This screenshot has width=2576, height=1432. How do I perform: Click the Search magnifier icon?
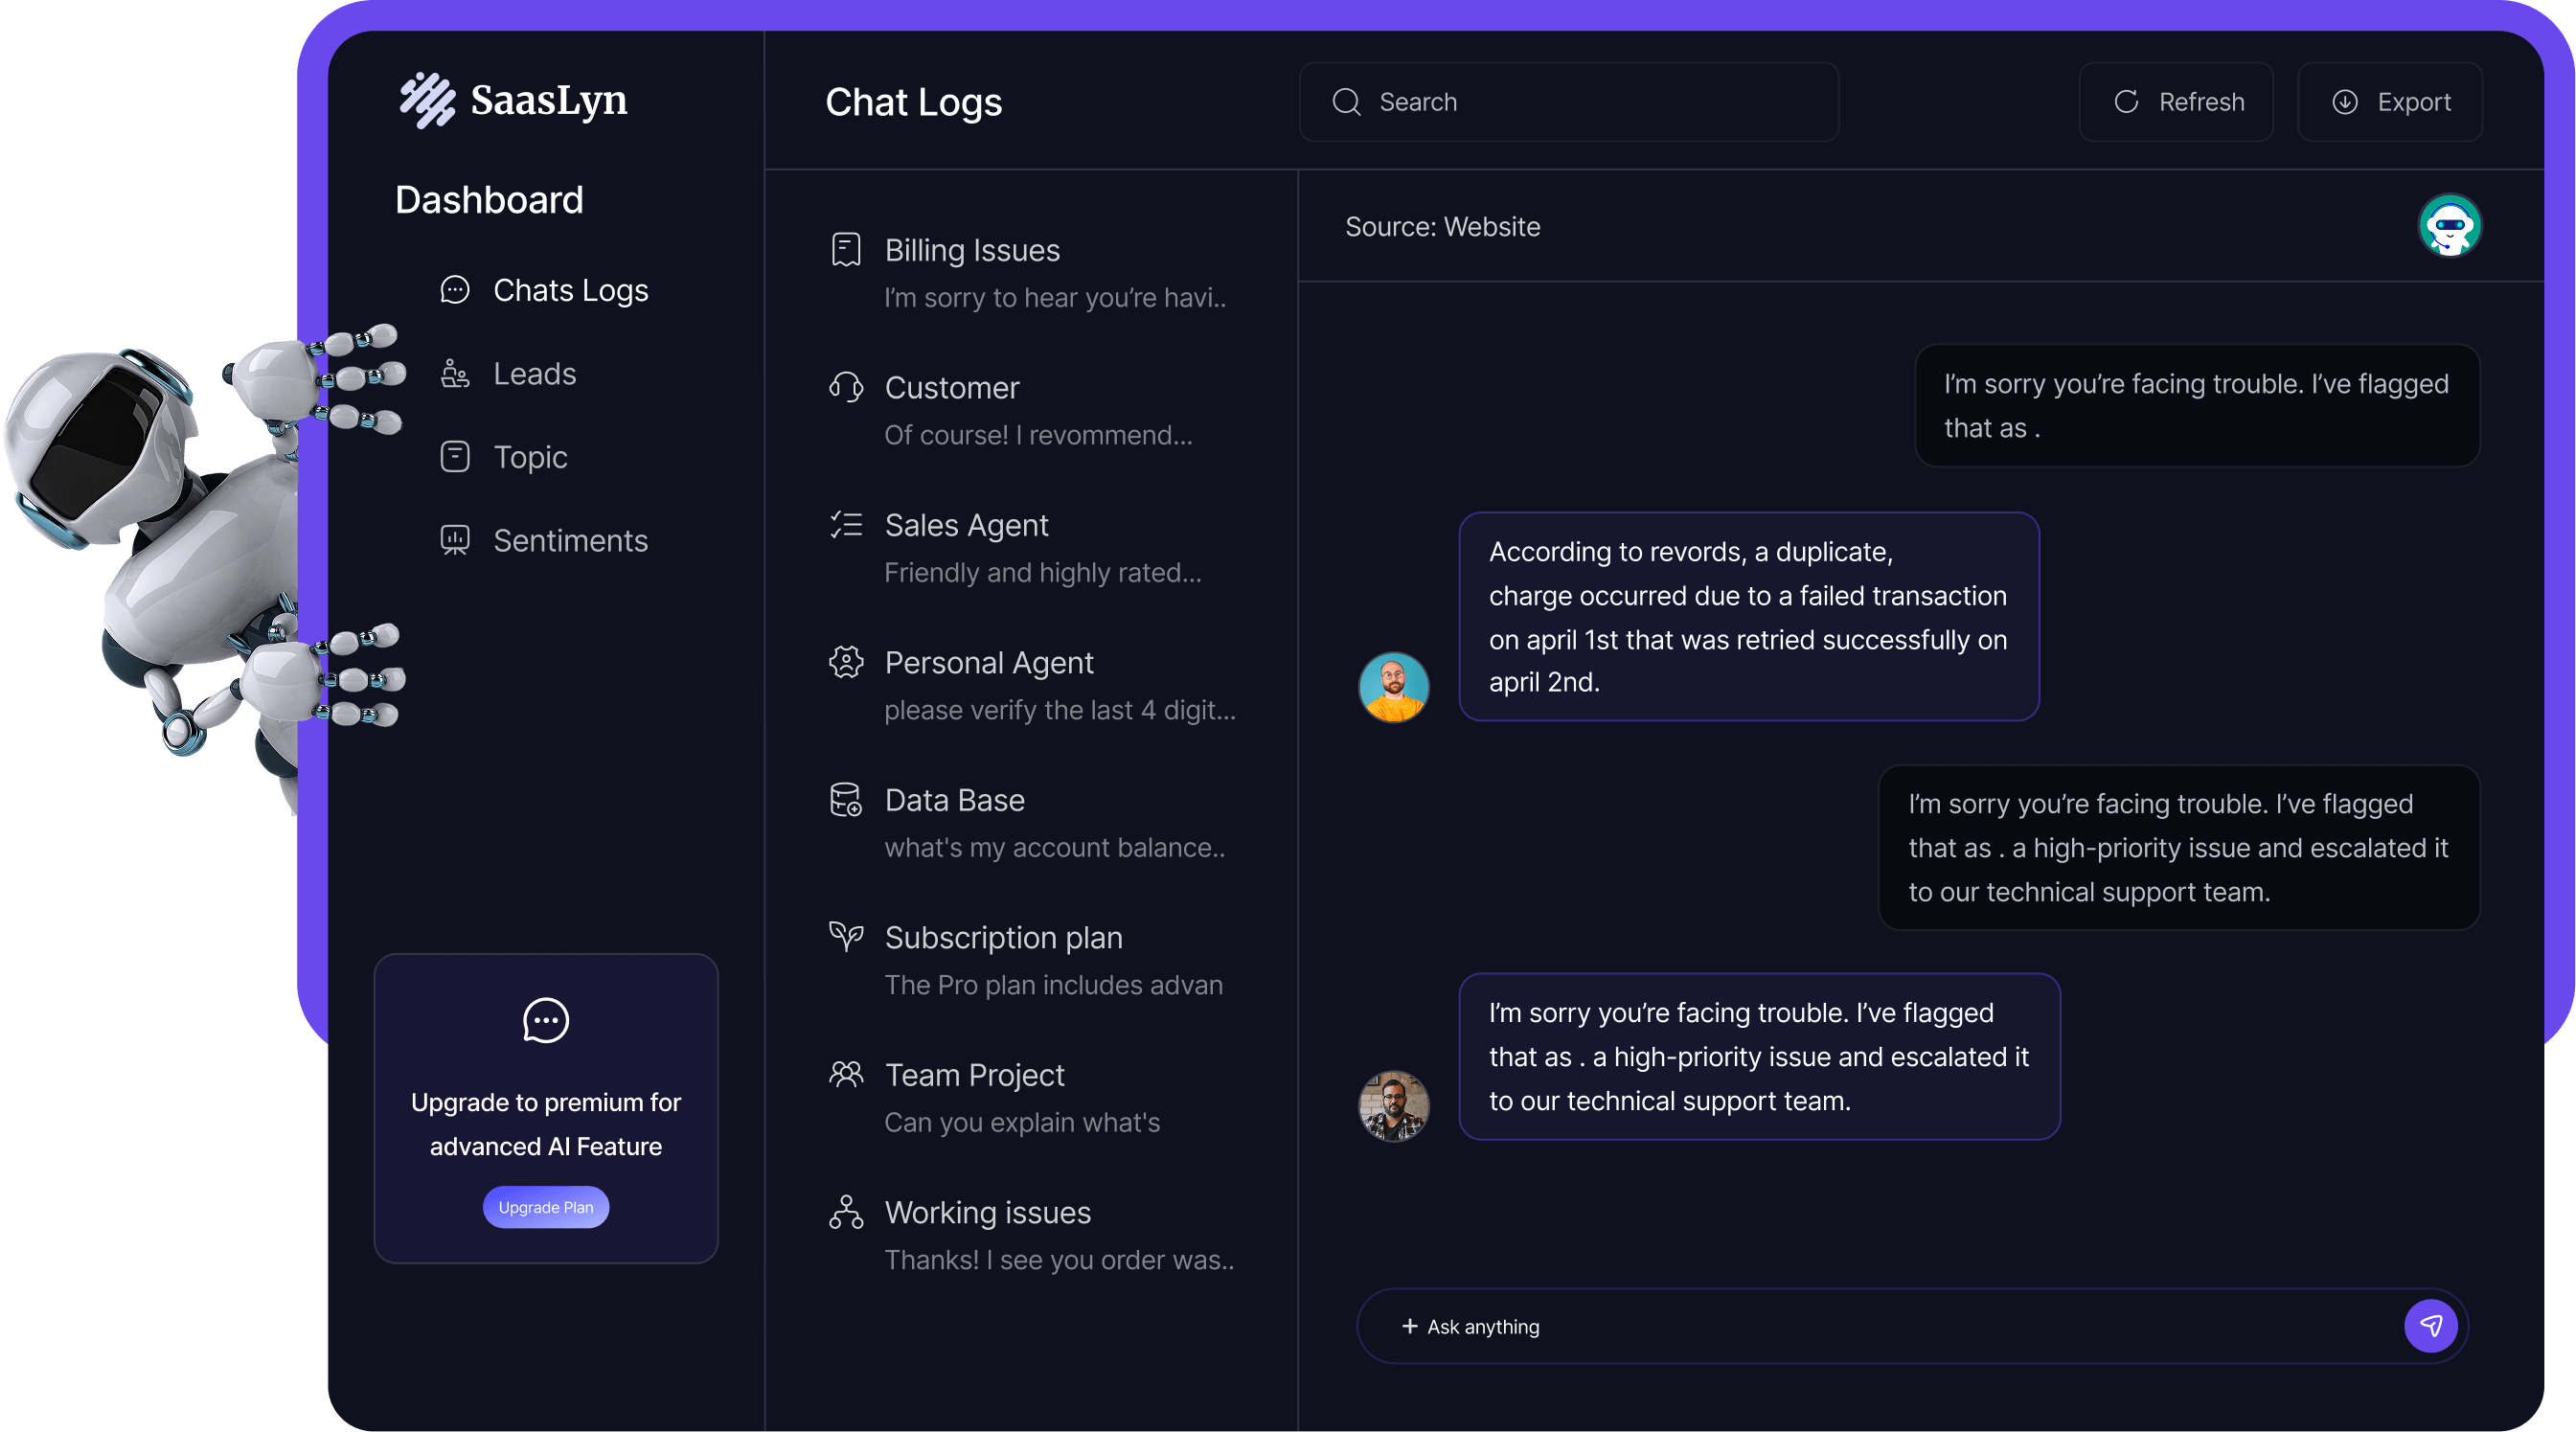1346,102
